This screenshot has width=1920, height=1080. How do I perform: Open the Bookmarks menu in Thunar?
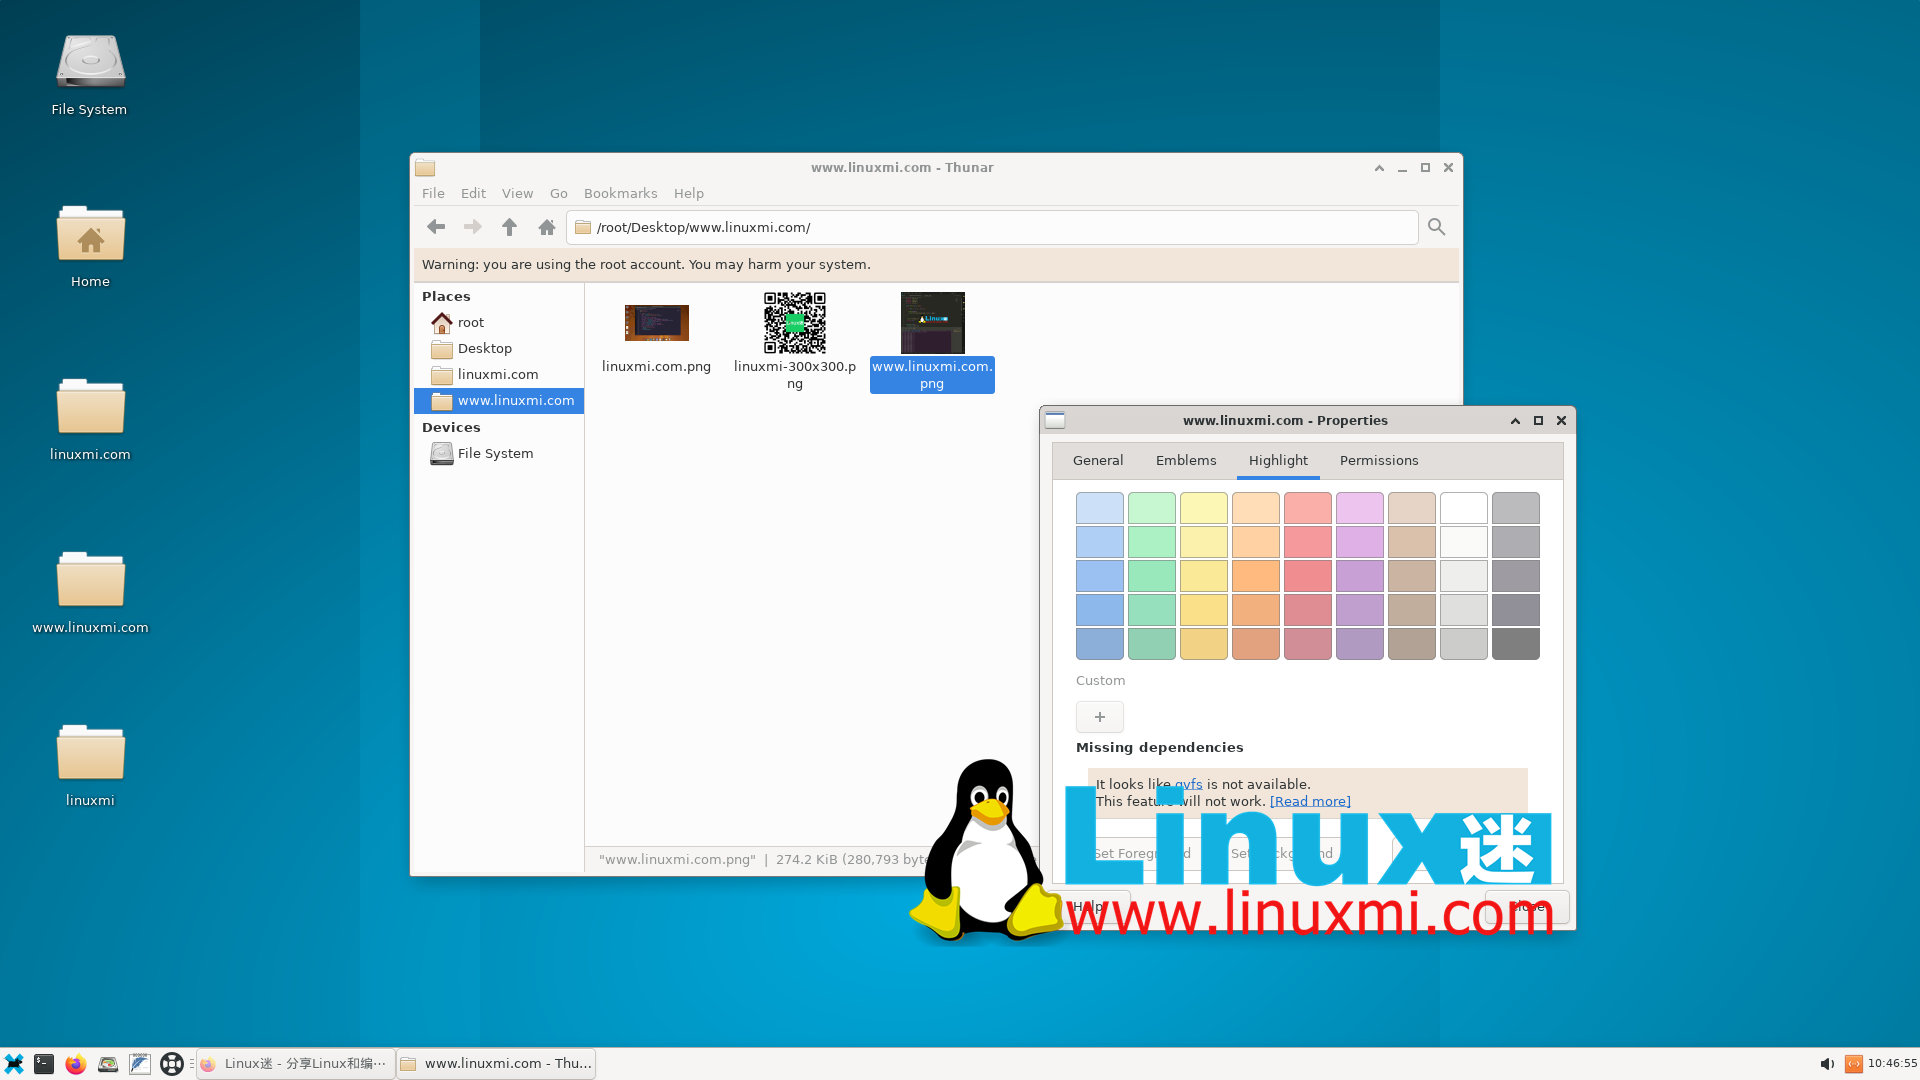pyautogui.click(x=621, y=194)
